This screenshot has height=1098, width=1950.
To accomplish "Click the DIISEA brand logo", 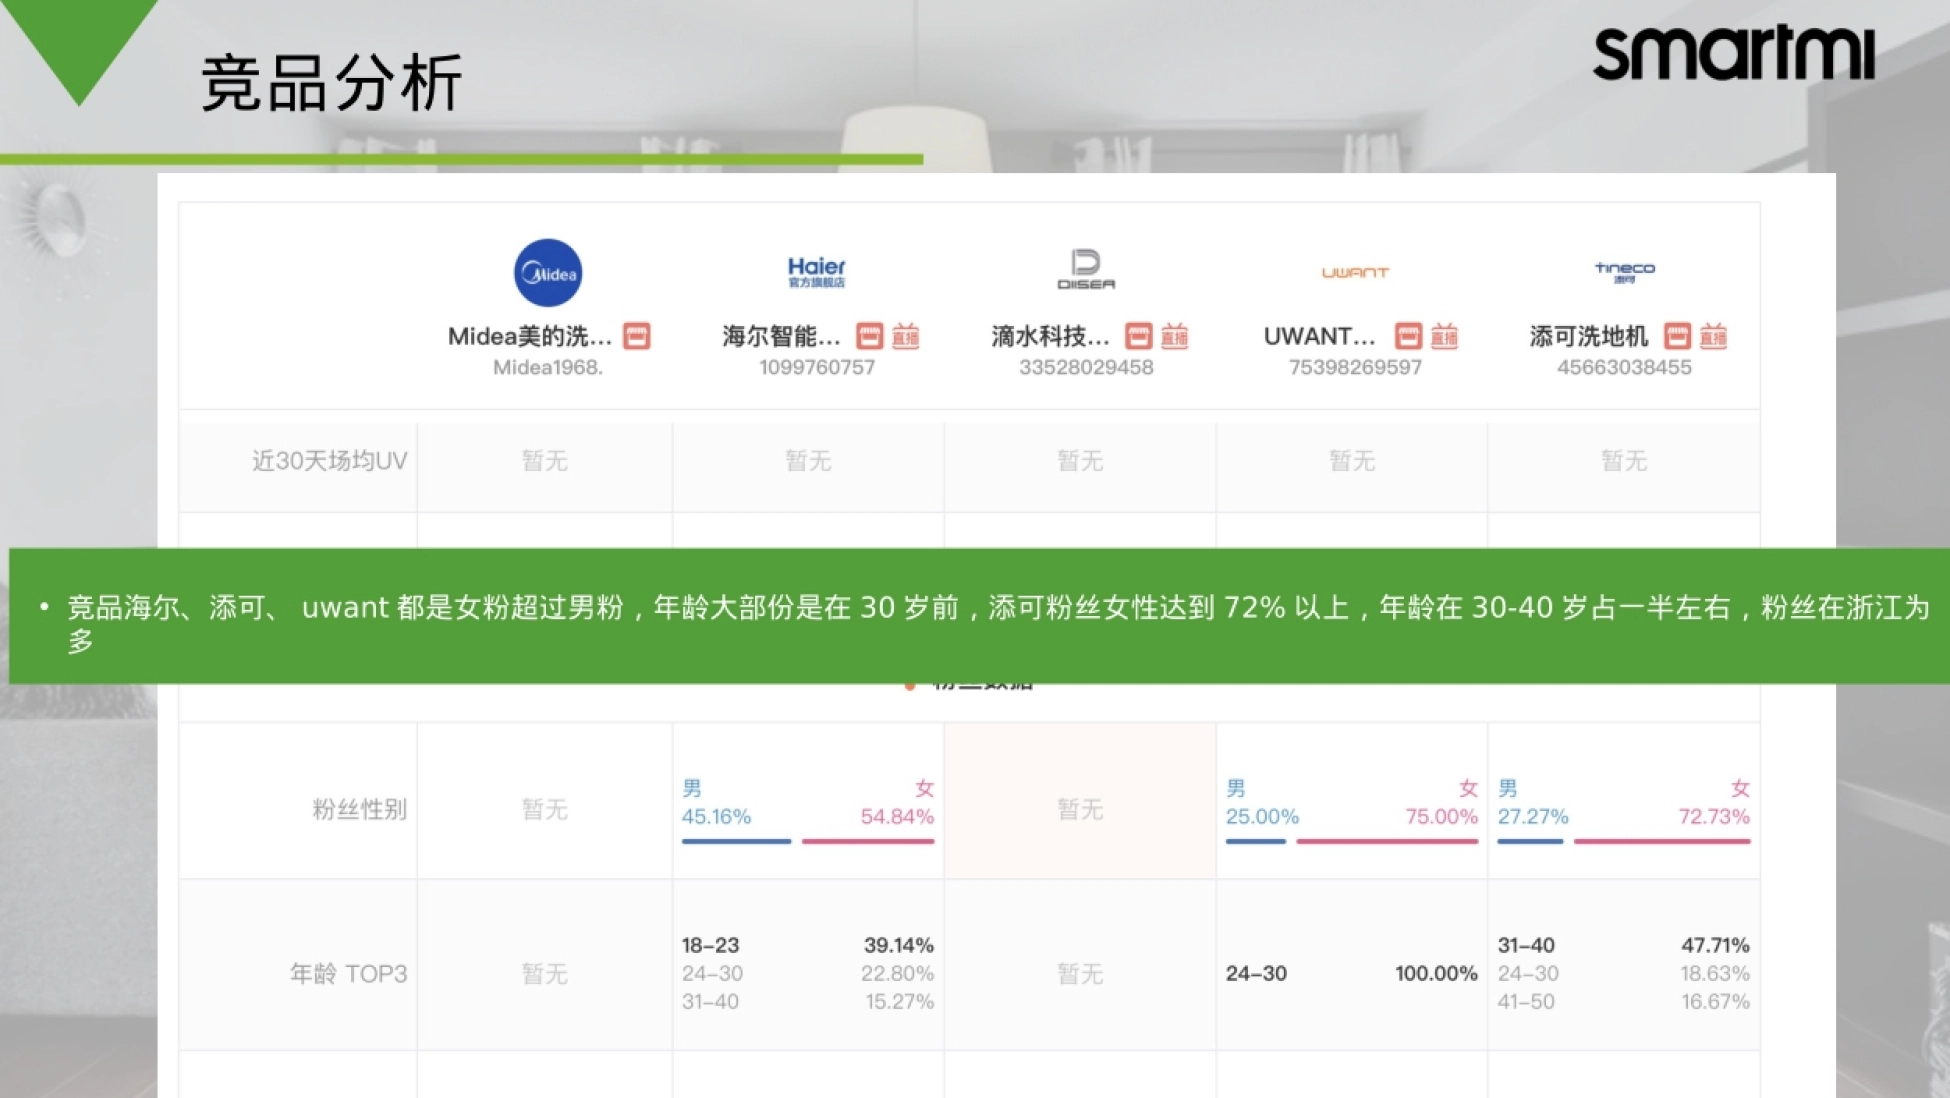I will 1086,270.
